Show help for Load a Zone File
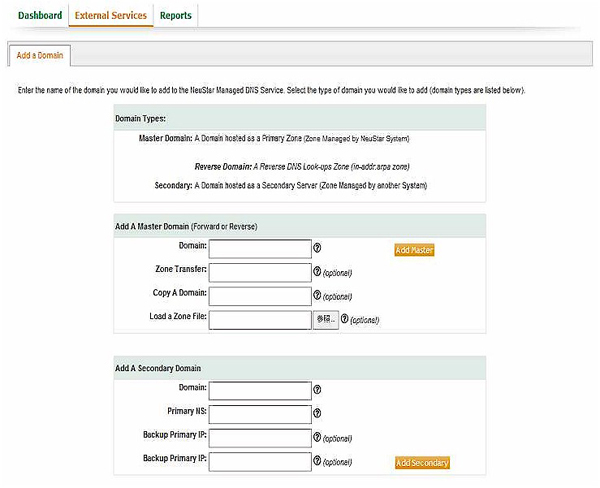 (x=345, y=320)
